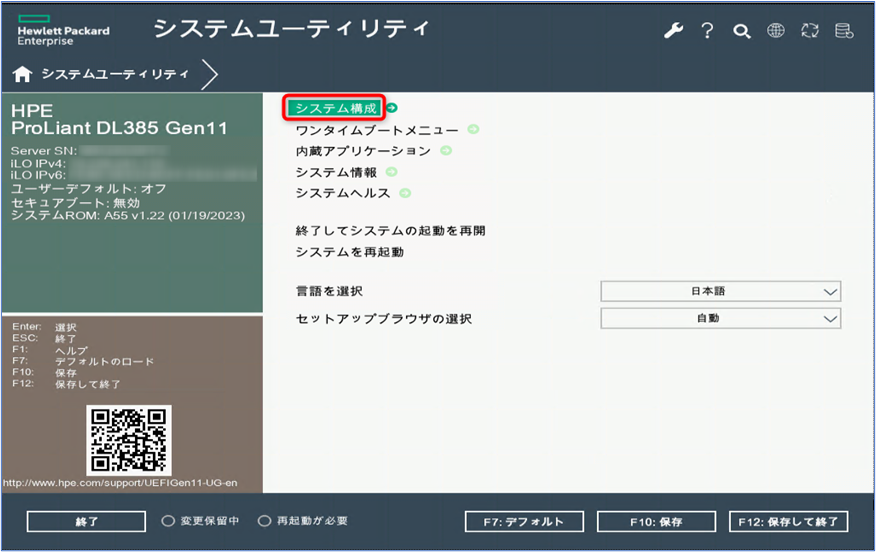This screenshot has width=876, height=552.
Task: Click the green arrow beside システム構成
Action: click(392, 108)
